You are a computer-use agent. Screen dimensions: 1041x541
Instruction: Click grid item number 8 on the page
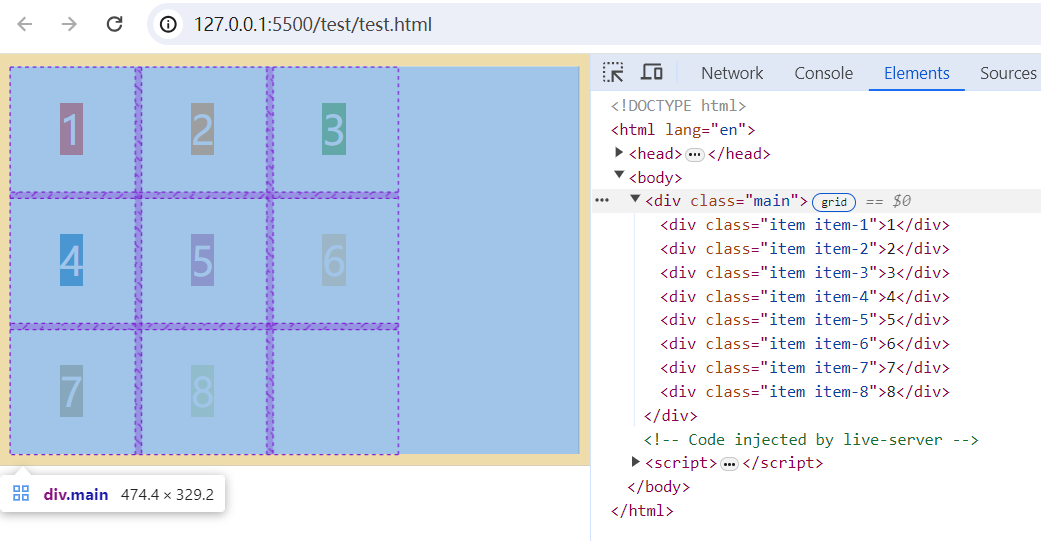[202, 391]
